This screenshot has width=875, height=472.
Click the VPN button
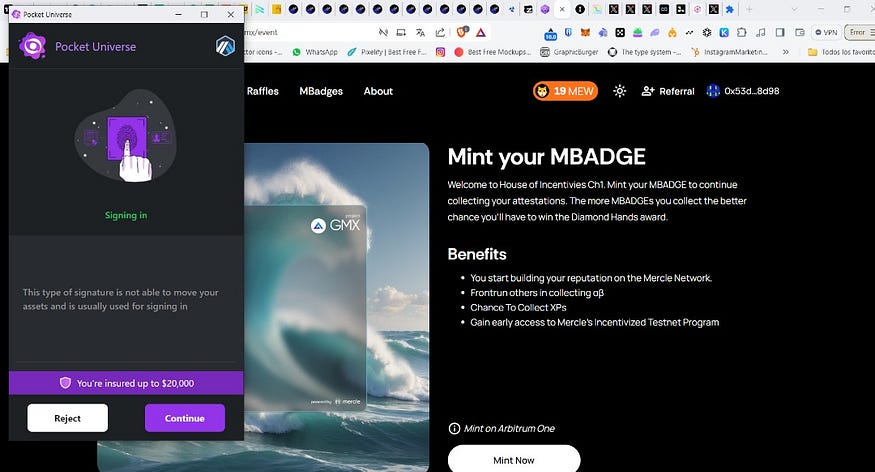tap(826, 33)
